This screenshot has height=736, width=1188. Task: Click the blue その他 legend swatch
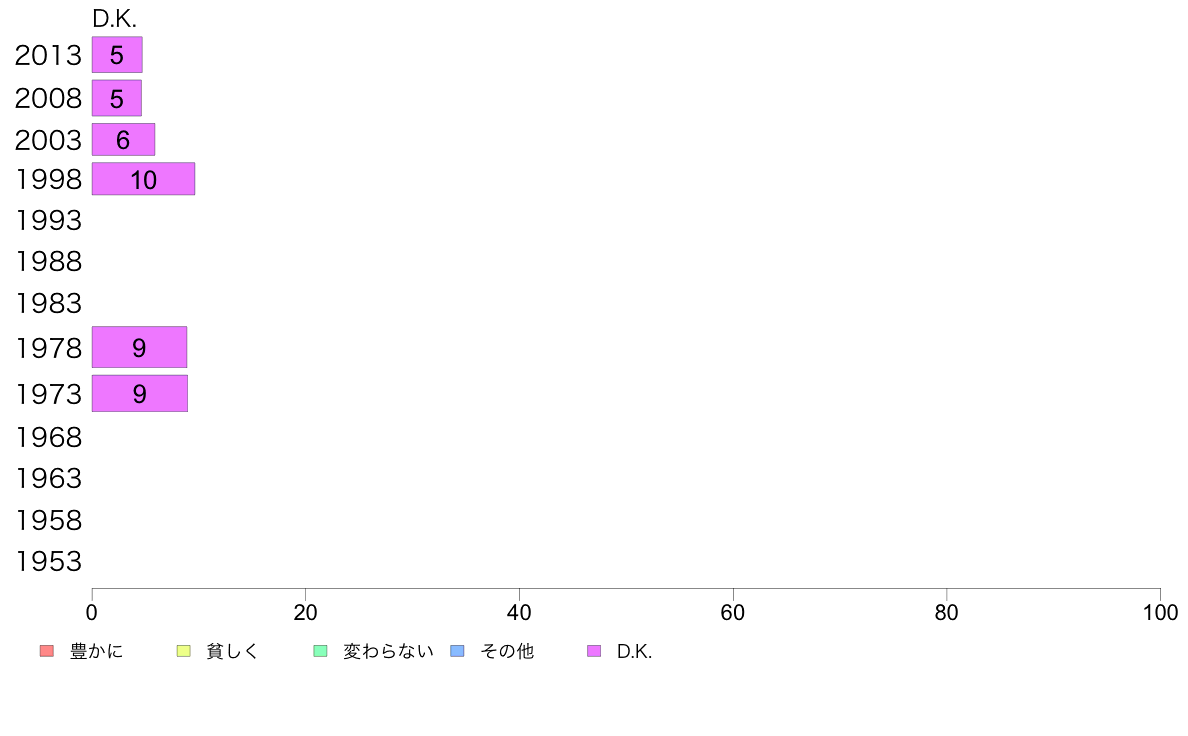[458, 651]
